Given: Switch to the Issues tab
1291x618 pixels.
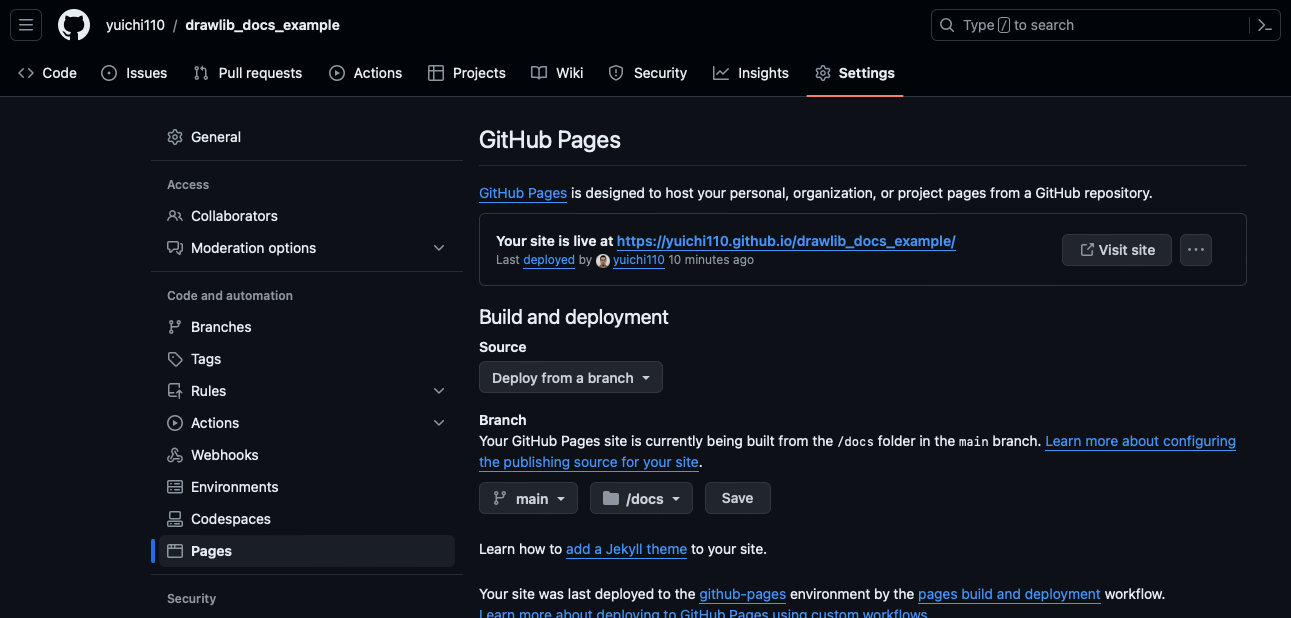Looking at the screenshot, I should tap(134, 73).
